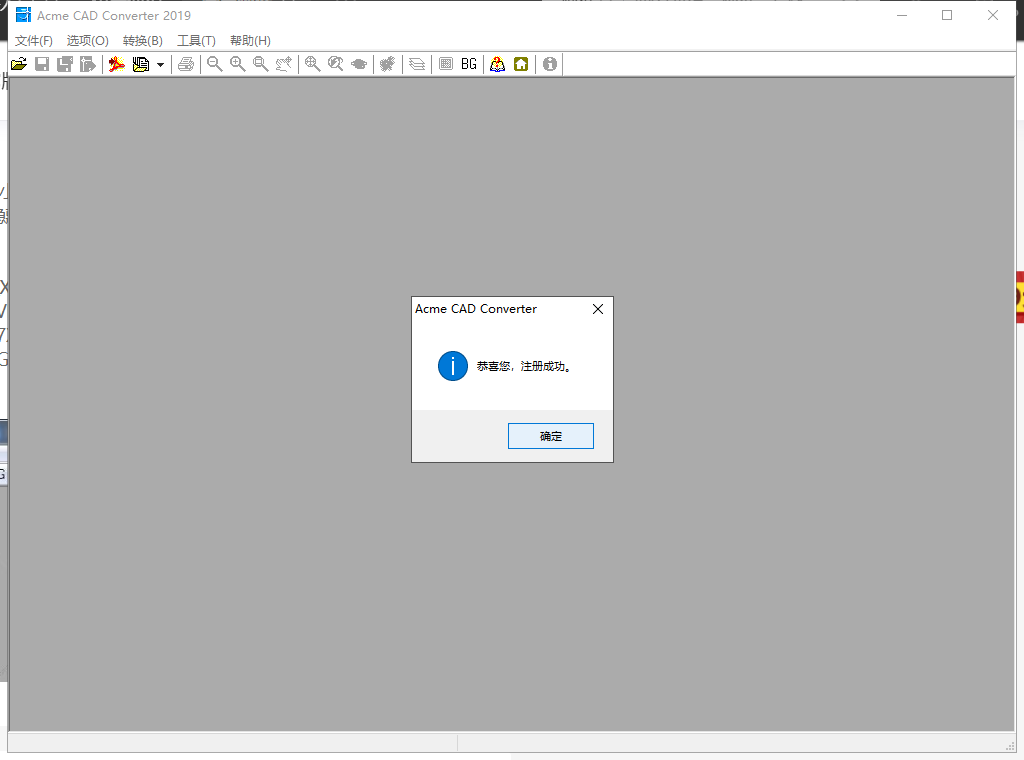The image size is (1024, 760).
Task: Open the batch convert dropdown arrow
Action: (x=160, y=65)
